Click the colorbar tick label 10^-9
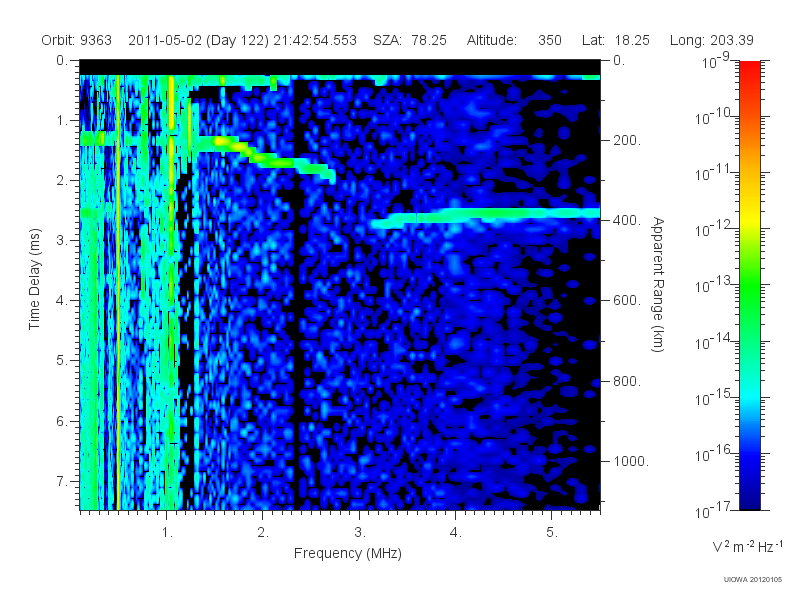The height and width of the screenshot is (600, 800). click(x=716, y=62)
